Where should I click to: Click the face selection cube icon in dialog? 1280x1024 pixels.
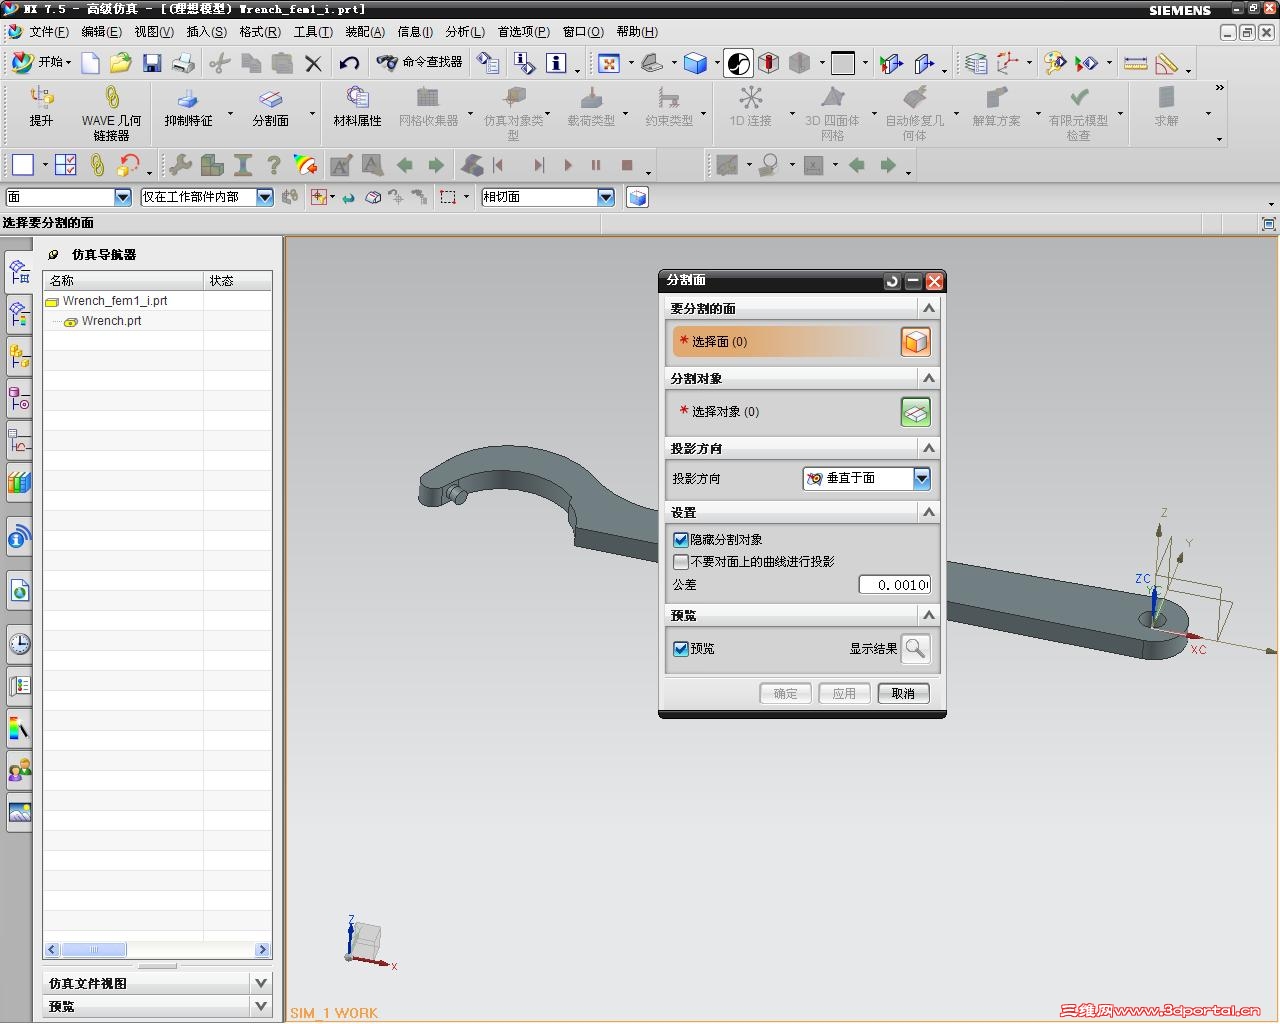point(915,342)
